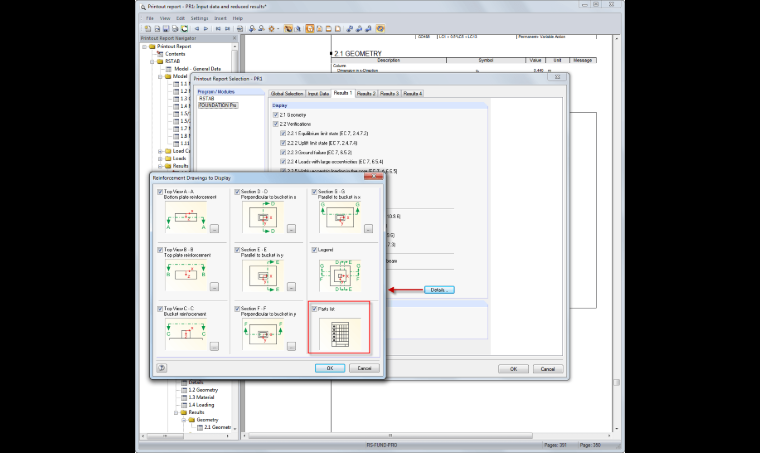Screen dimensions: 760x453
Task: Click the highlighted orange page view icon
Action: tap(310, 29)
